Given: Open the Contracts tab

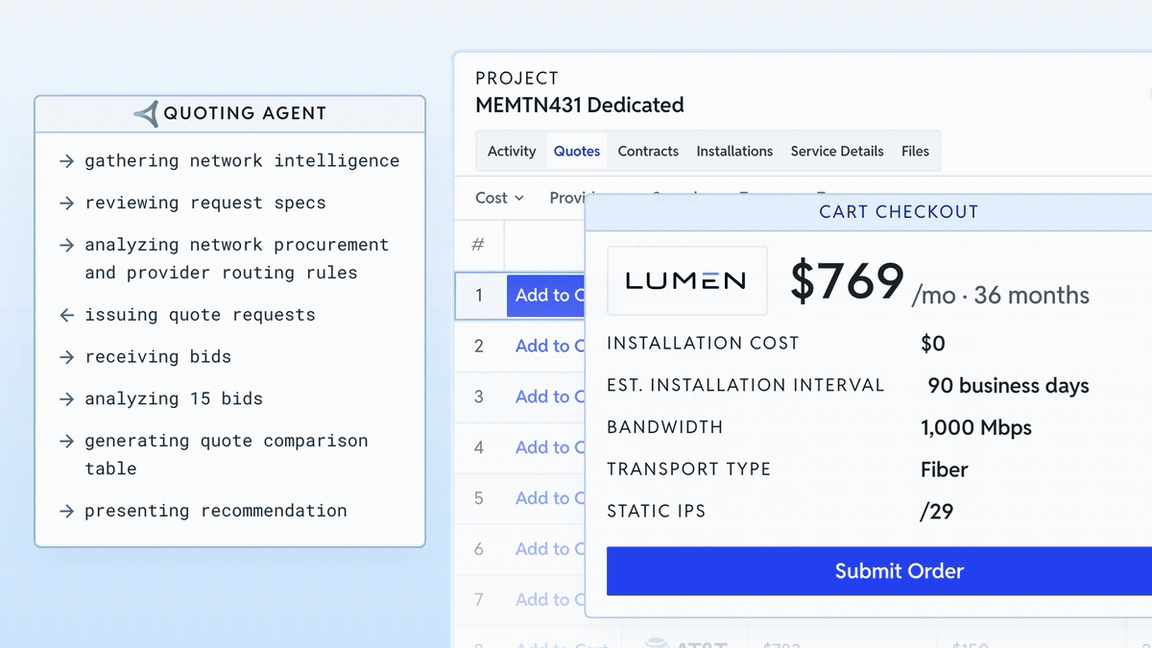Looking at the screenshot, I should point(648,151).
